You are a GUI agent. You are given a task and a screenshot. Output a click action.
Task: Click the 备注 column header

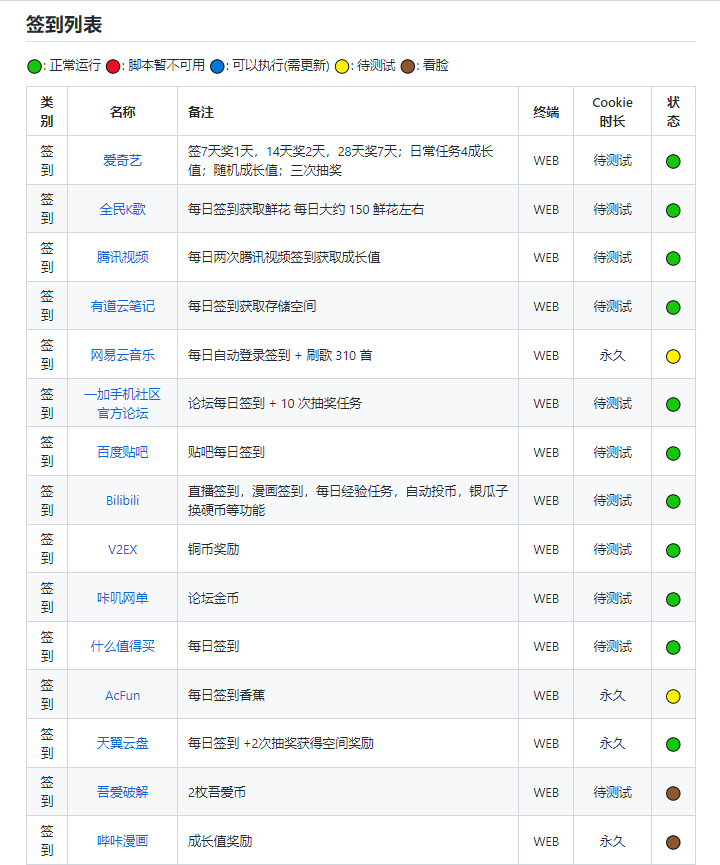[x=201, y=112]
